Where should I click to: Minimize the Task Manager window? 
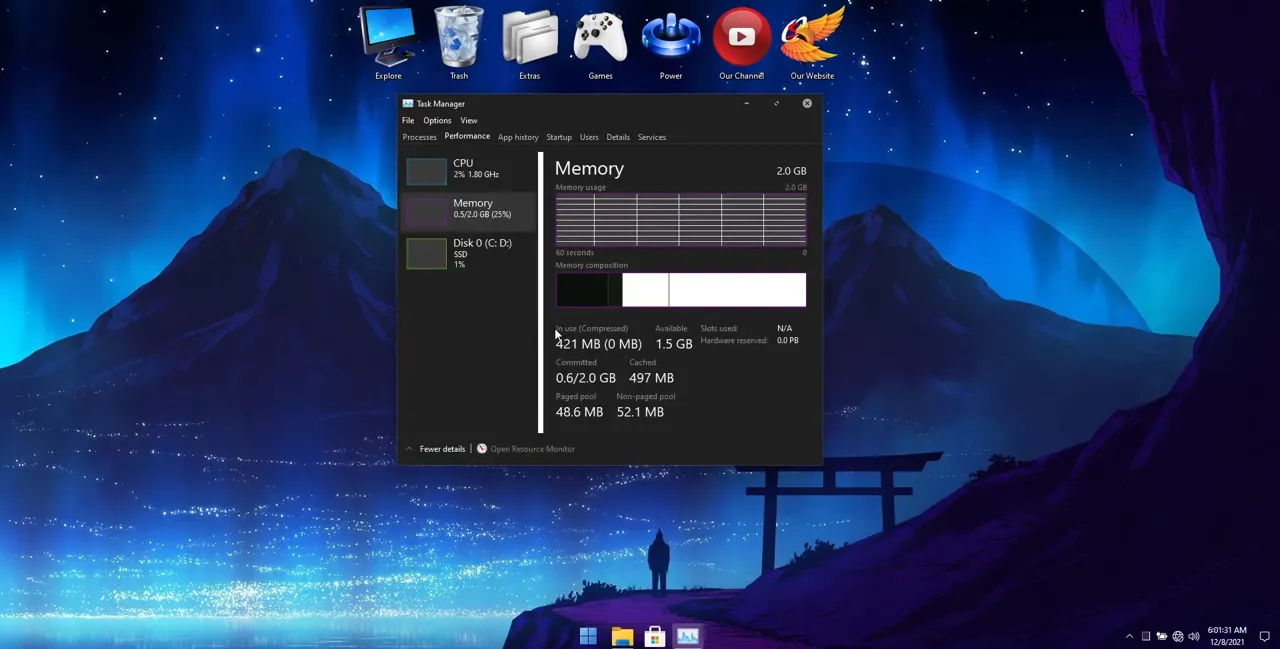(x=746, y=103)
